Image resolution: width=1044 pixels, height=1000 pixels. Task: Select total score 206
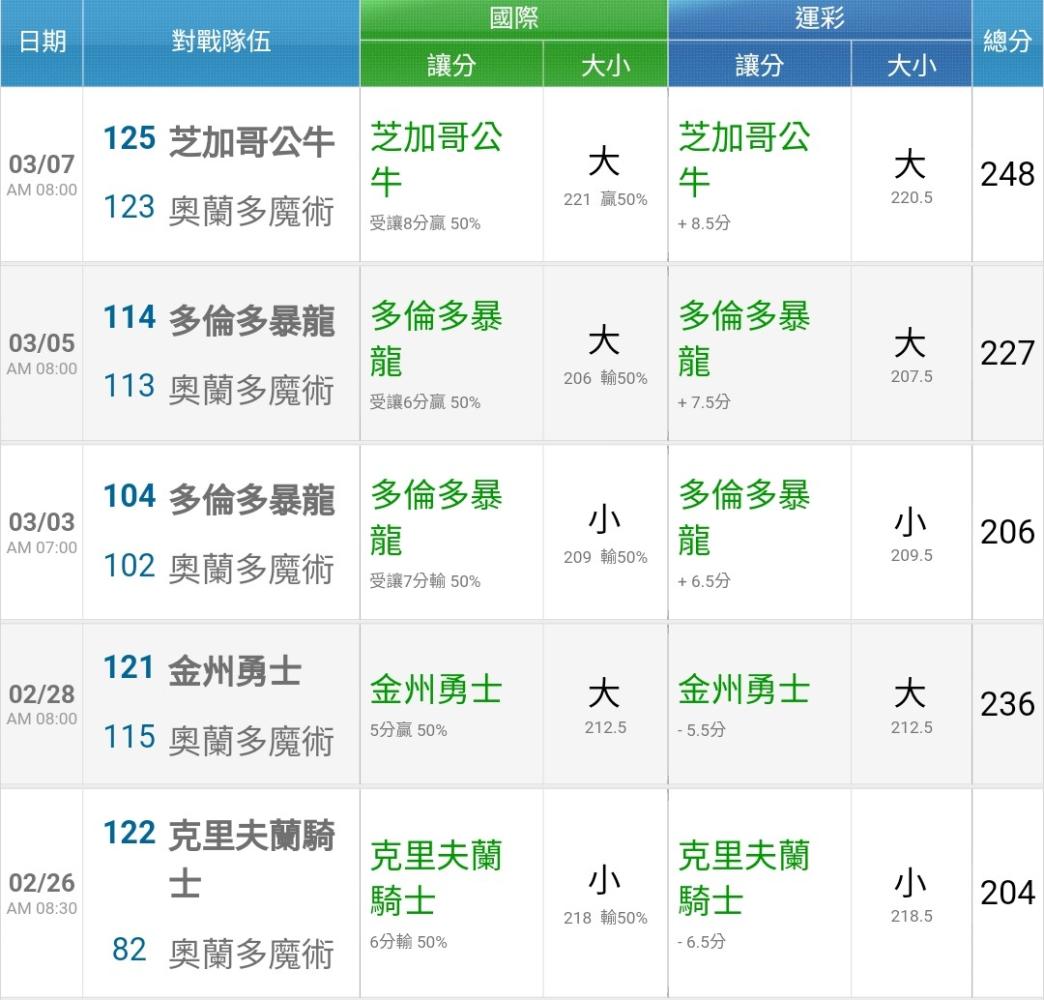[x=1007, y=532]
